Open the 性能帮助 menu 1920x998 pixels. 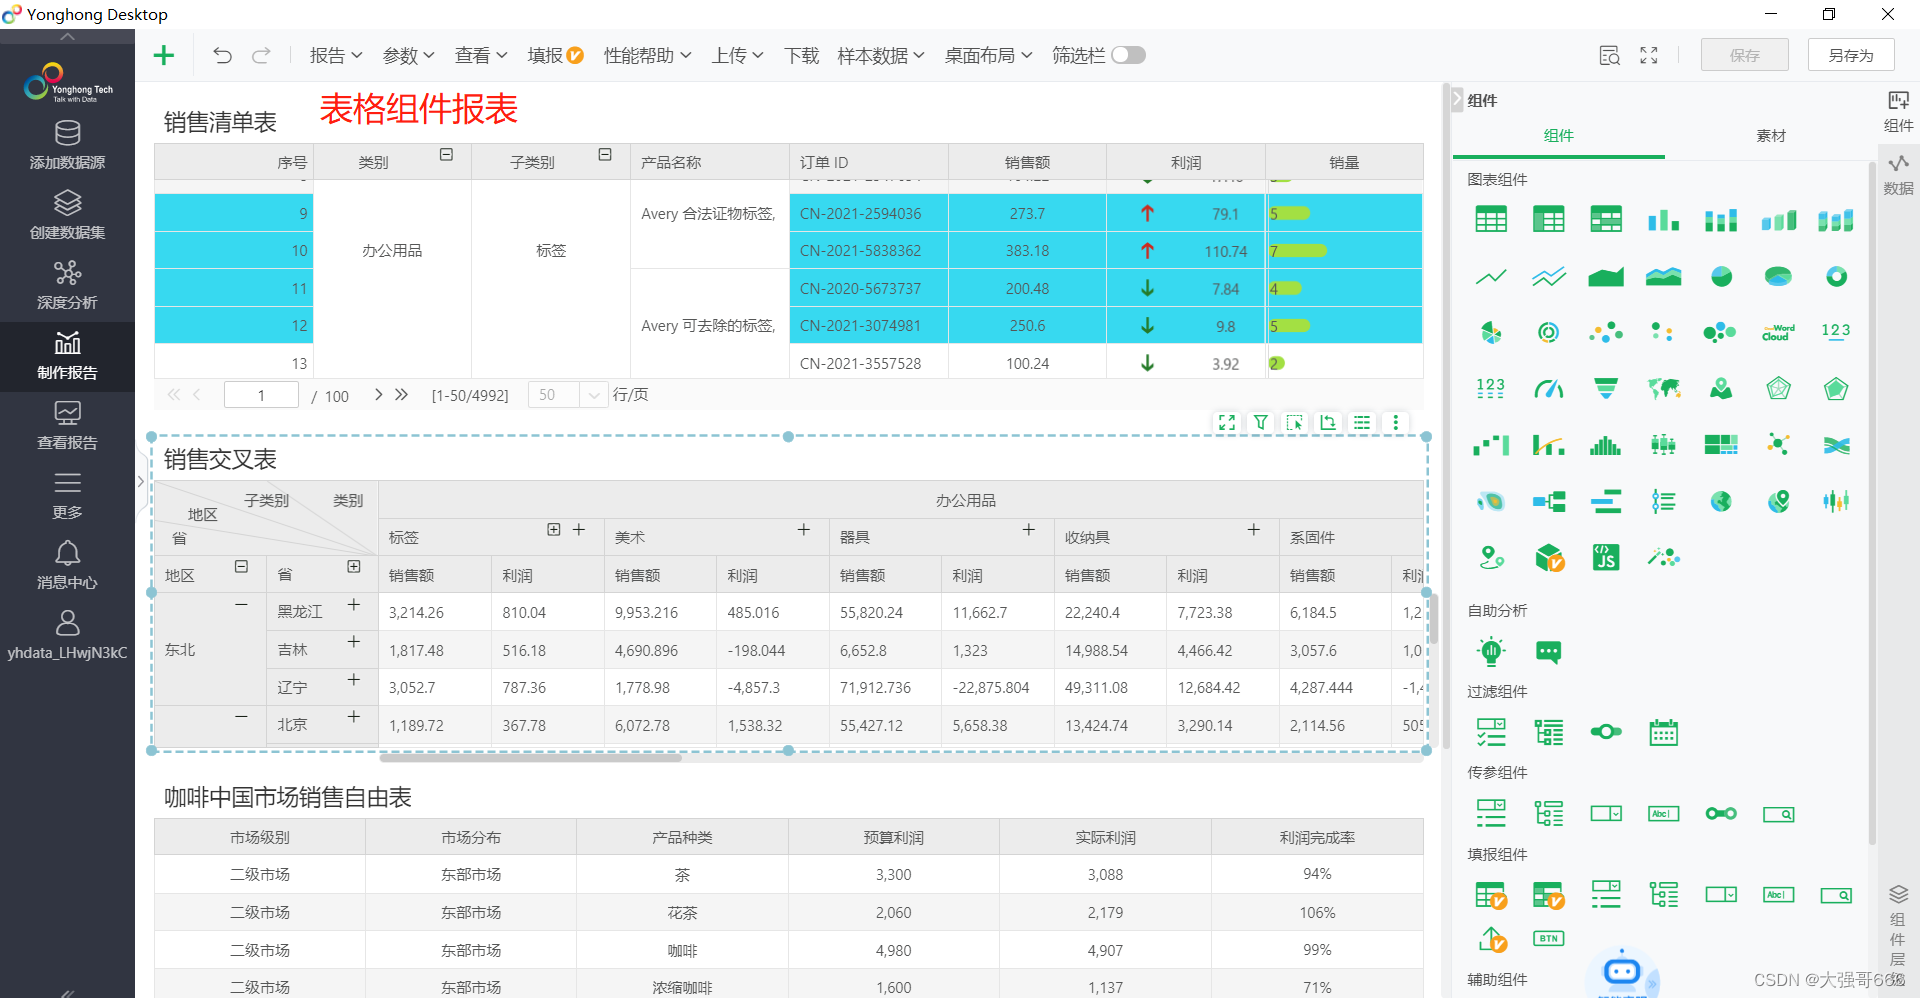(x=647, y=55)
